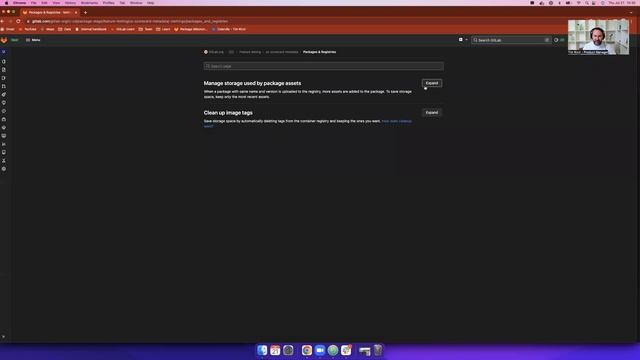Click the Chrome address bar URL
The width and height of the screenshot is (640, 360).
[130, 21]
